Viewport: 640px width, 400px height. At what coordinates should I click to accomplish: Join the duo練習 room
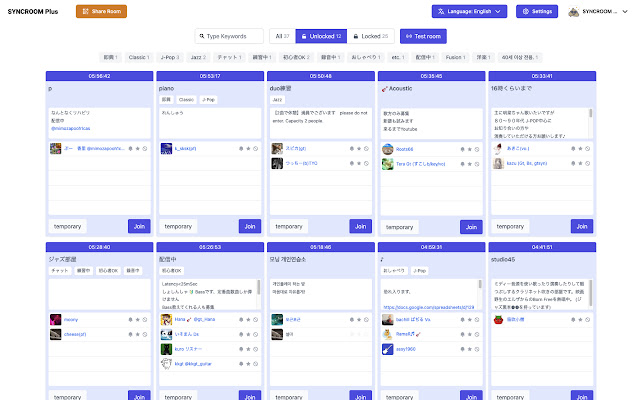360,226
